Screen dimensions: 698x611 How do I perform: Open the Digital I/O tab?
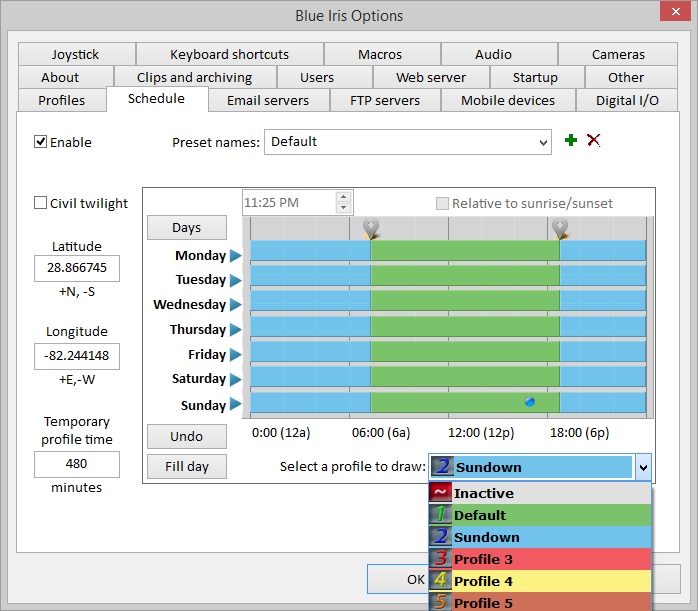click(627, 100)
